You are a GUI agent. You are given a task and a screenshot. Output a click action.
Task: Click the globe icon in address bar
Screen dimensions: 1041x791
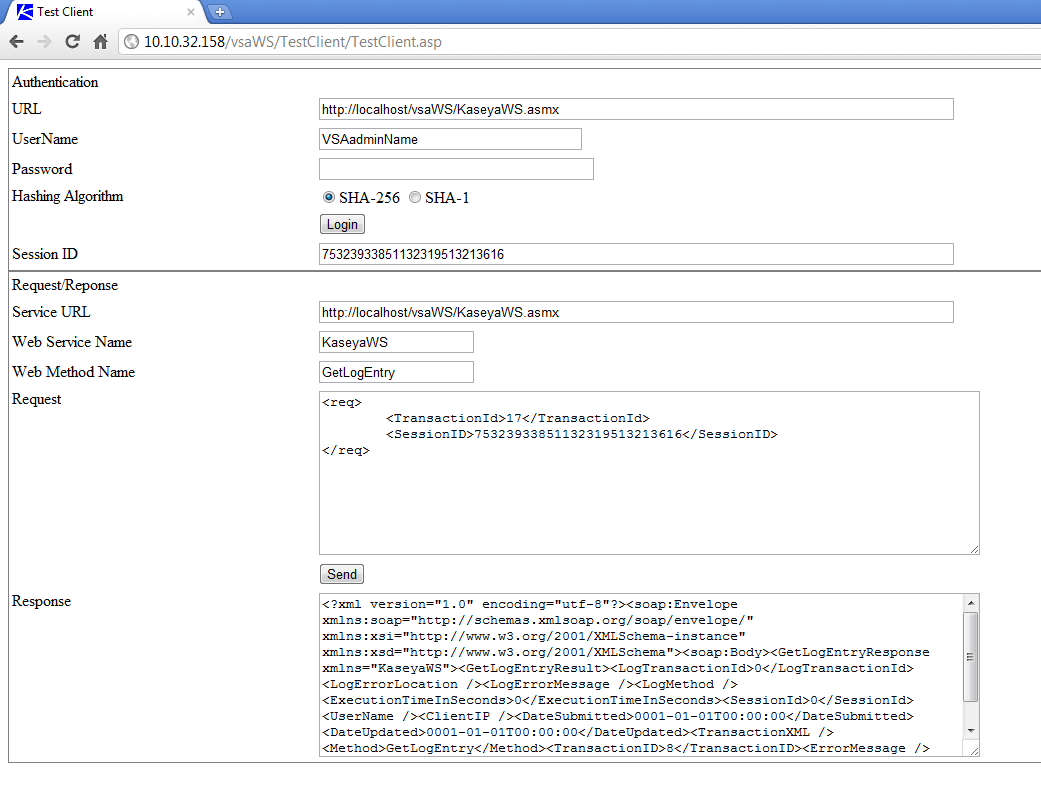131,42
